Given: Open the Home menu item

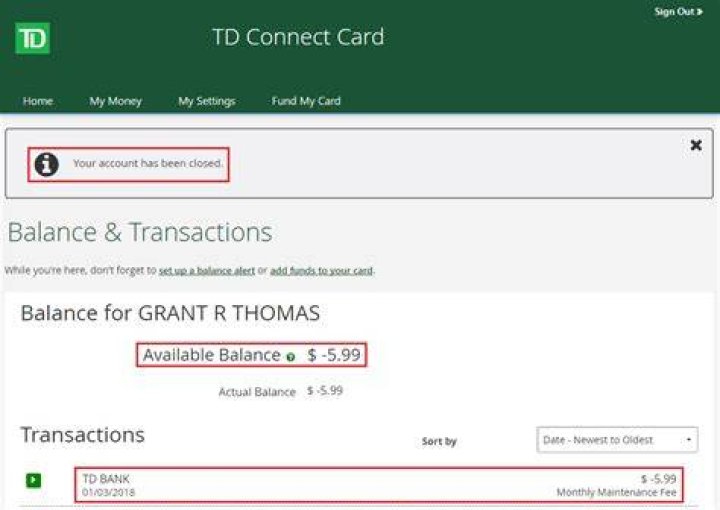Looking at the screenshot, I should click(38, 101).
